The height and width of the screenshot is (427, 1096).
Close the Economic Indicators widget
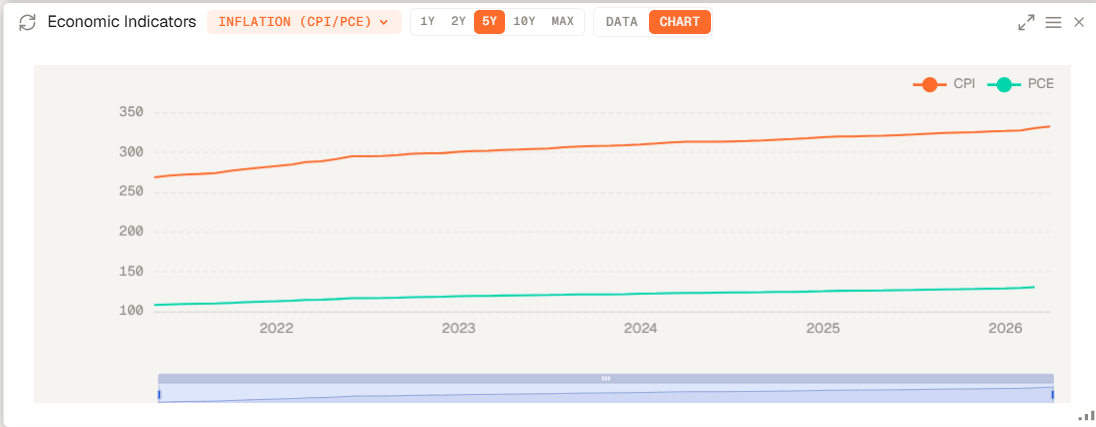pos(1079,22)
